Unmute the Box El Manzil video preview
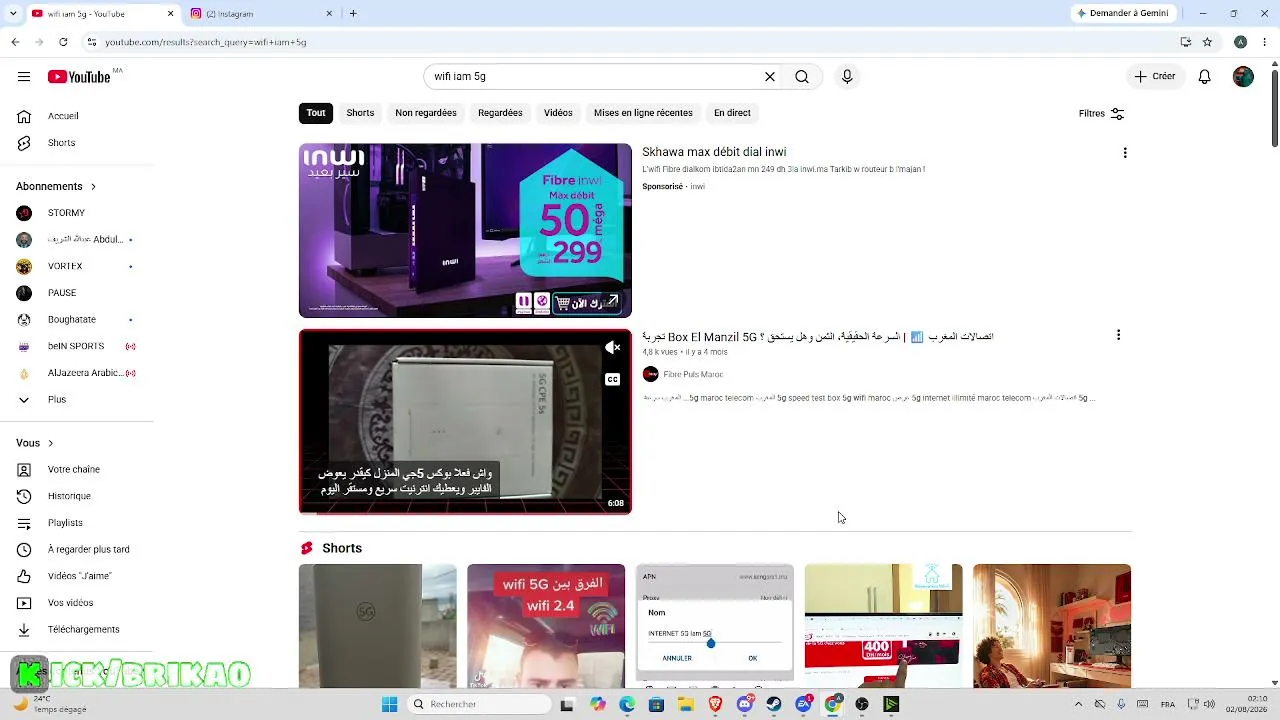This screenshot has height=720, width=1280. click(x=613, y=348)
